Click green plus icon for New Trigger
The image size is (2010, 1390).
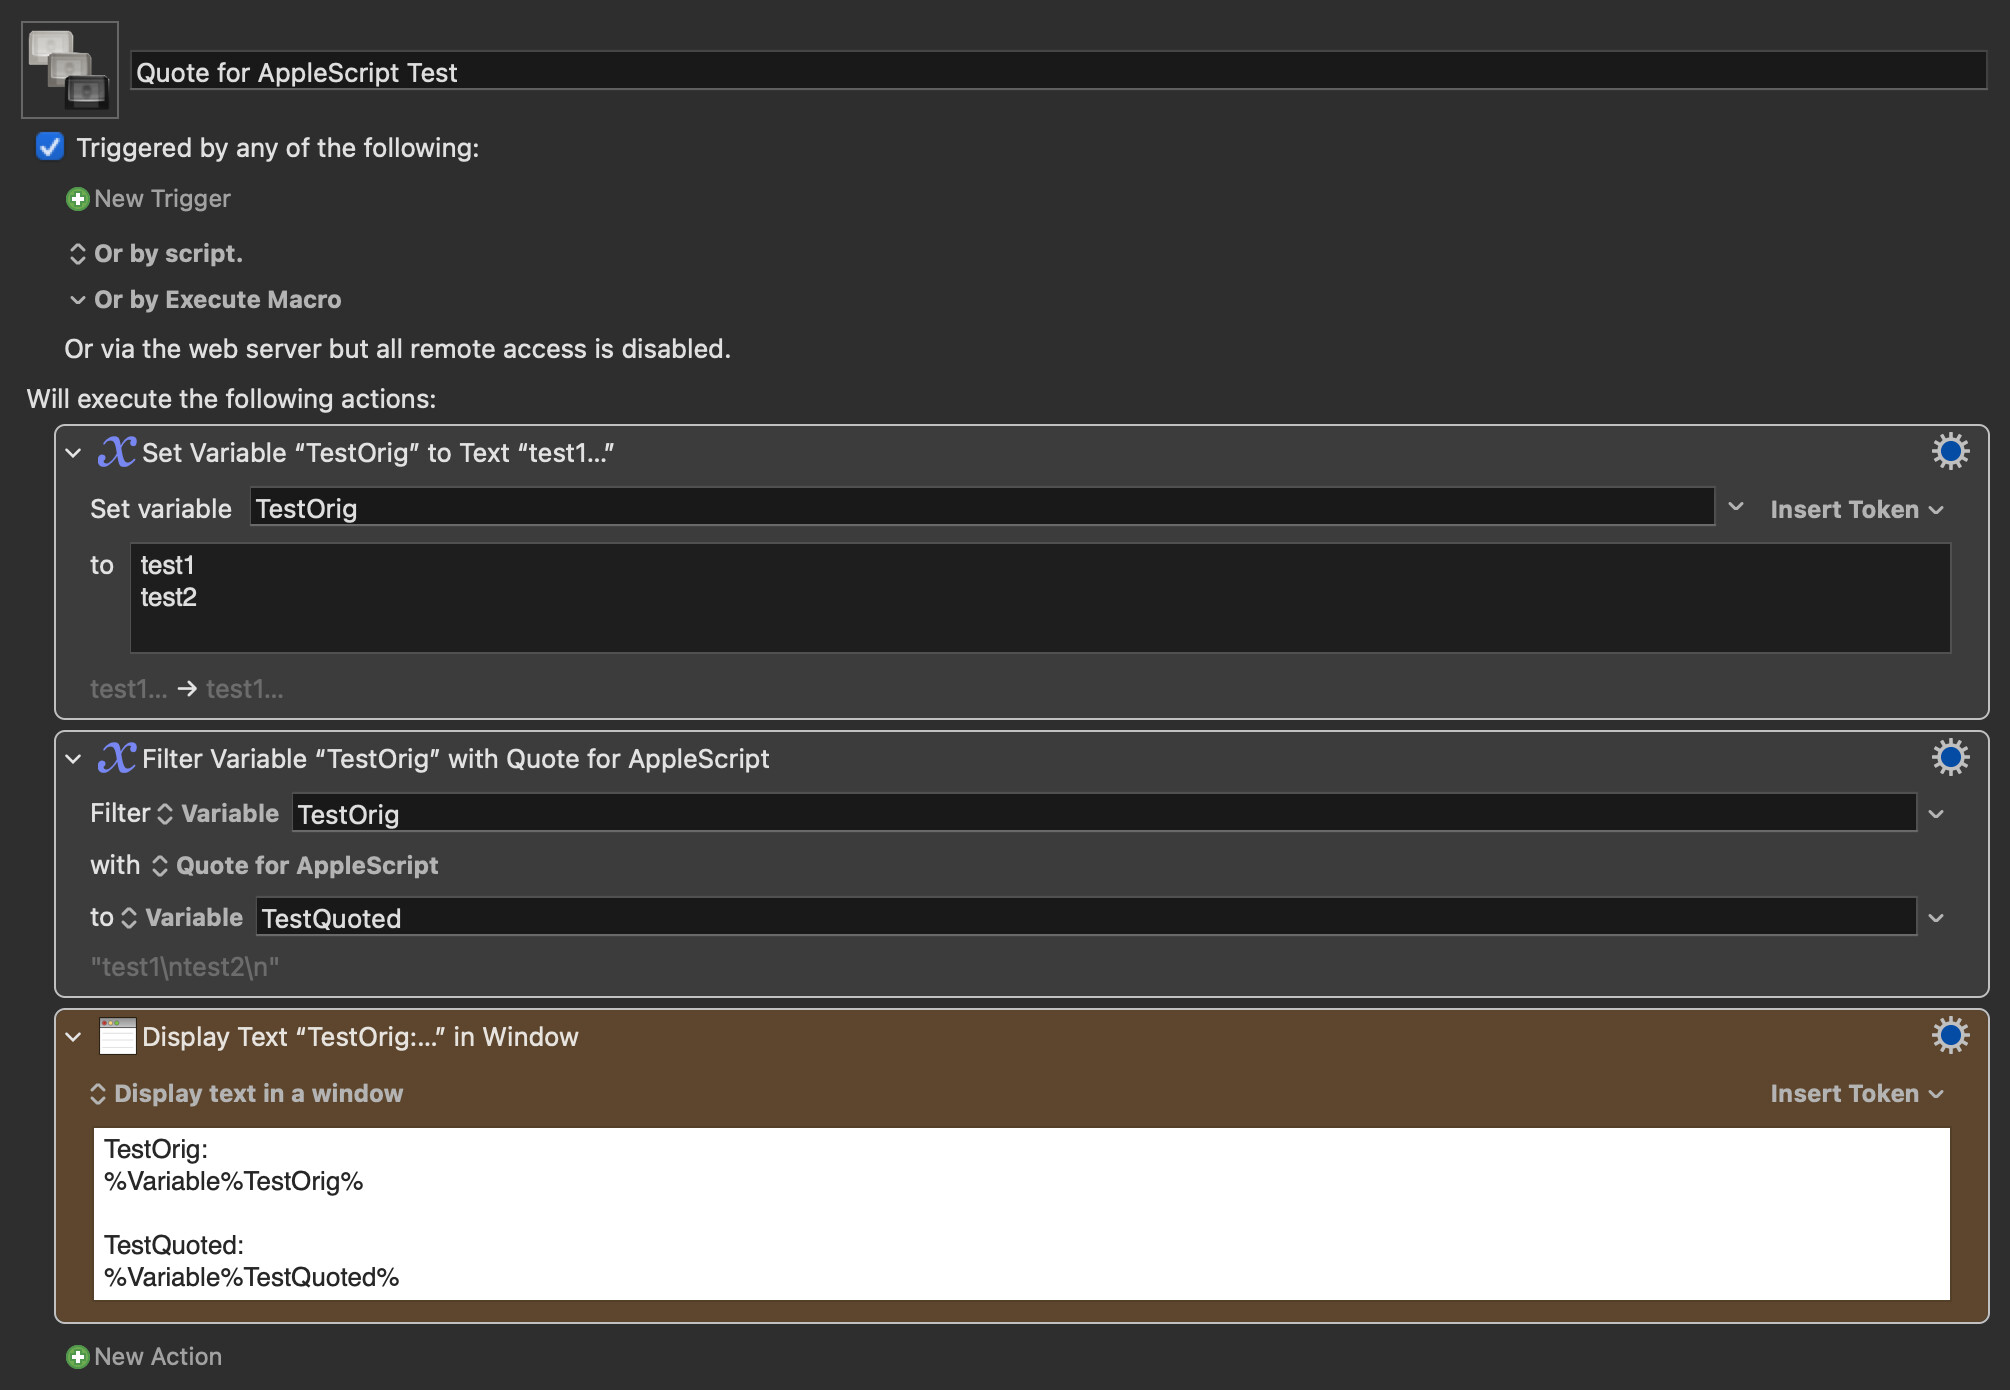point(77,199)
